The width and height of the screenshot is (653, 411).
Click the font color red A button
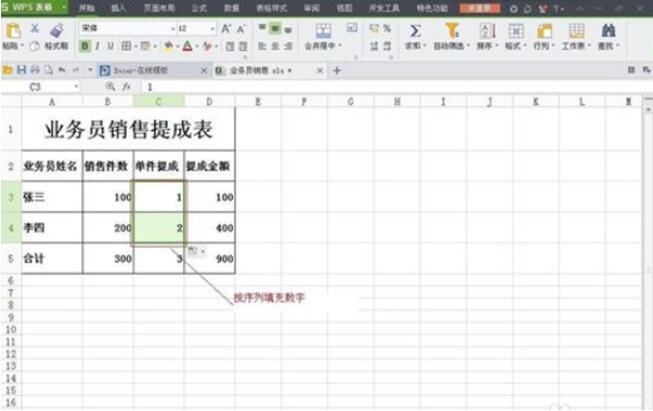(x=187, y=46)
